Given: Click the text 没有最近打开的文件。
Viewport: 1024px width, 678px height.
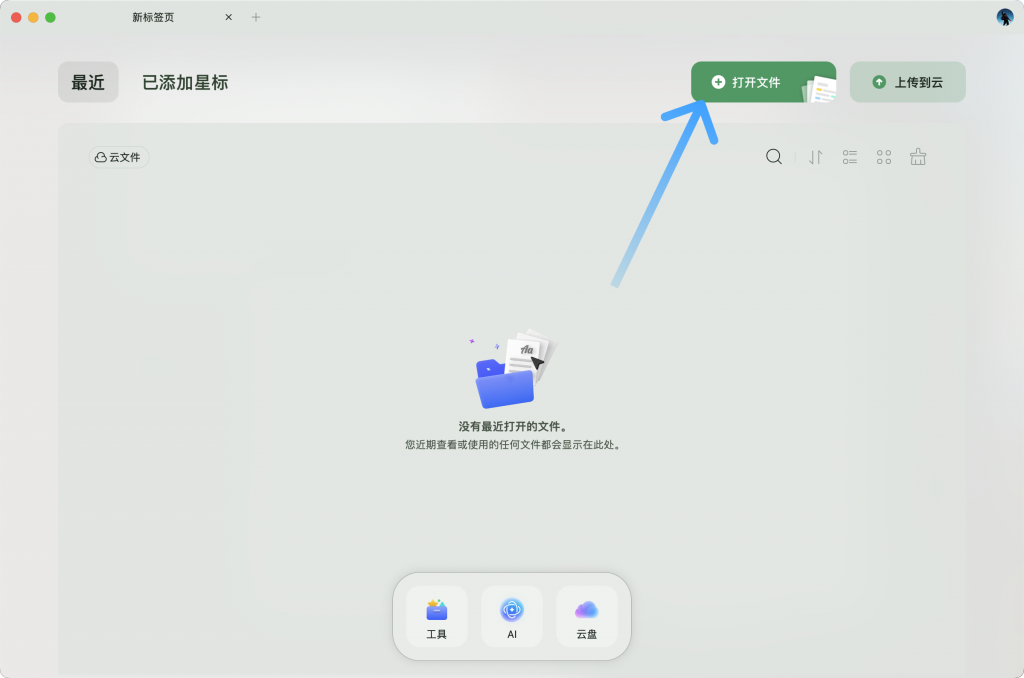Looking at the screenshot, I should coord(513,427).
